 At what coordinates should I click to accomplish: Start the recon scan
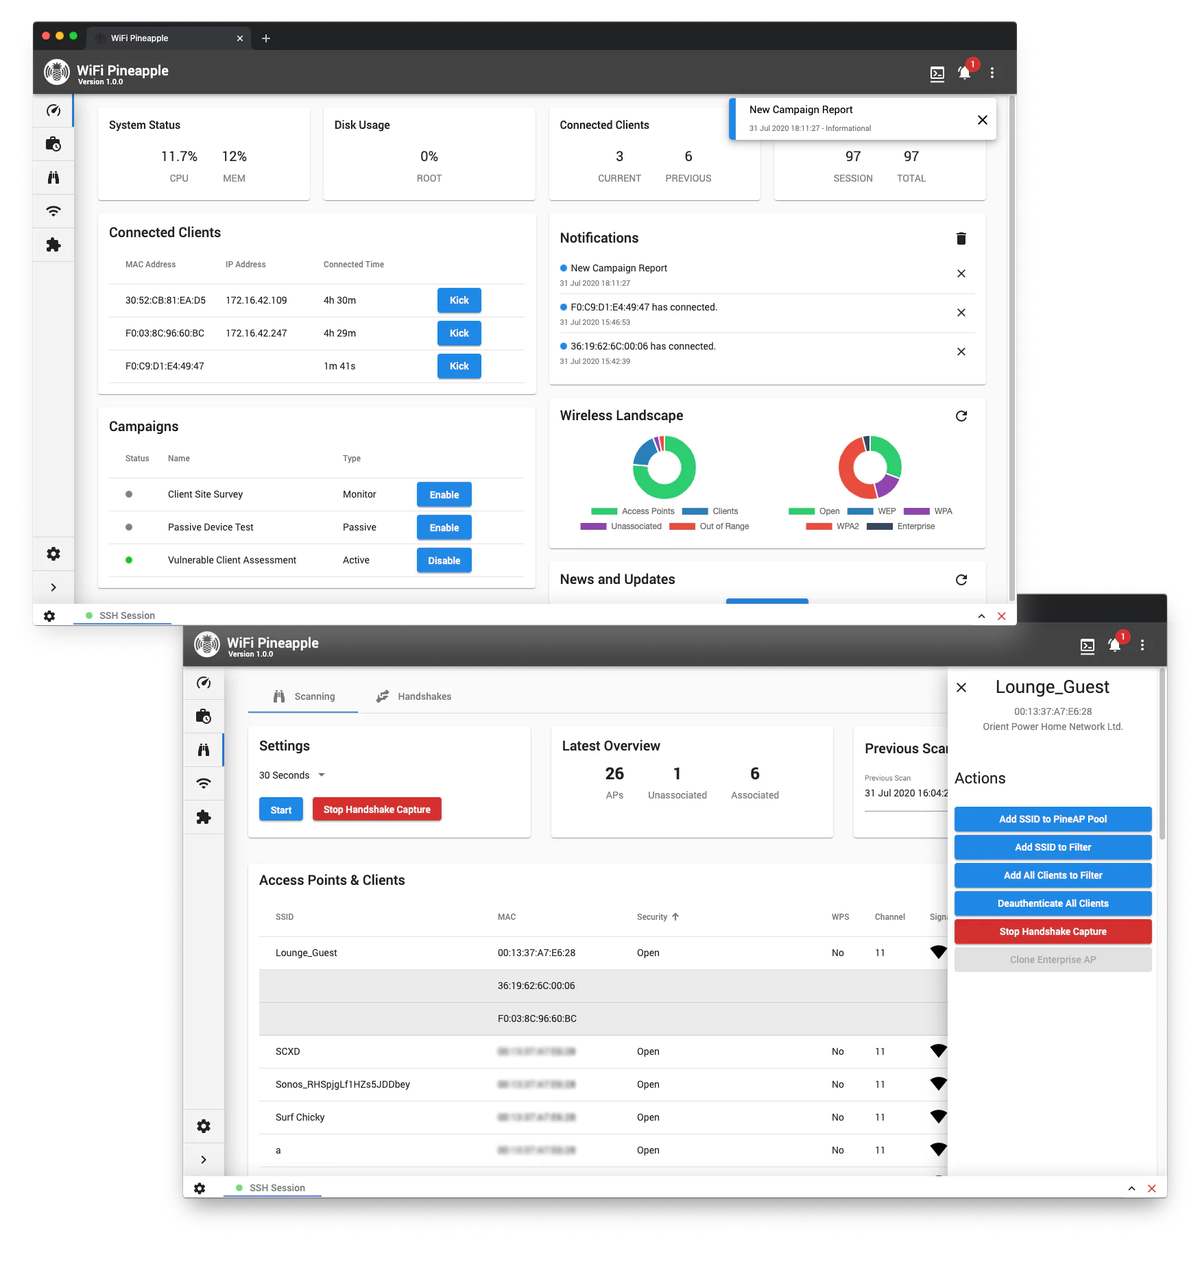click(281, 810)
